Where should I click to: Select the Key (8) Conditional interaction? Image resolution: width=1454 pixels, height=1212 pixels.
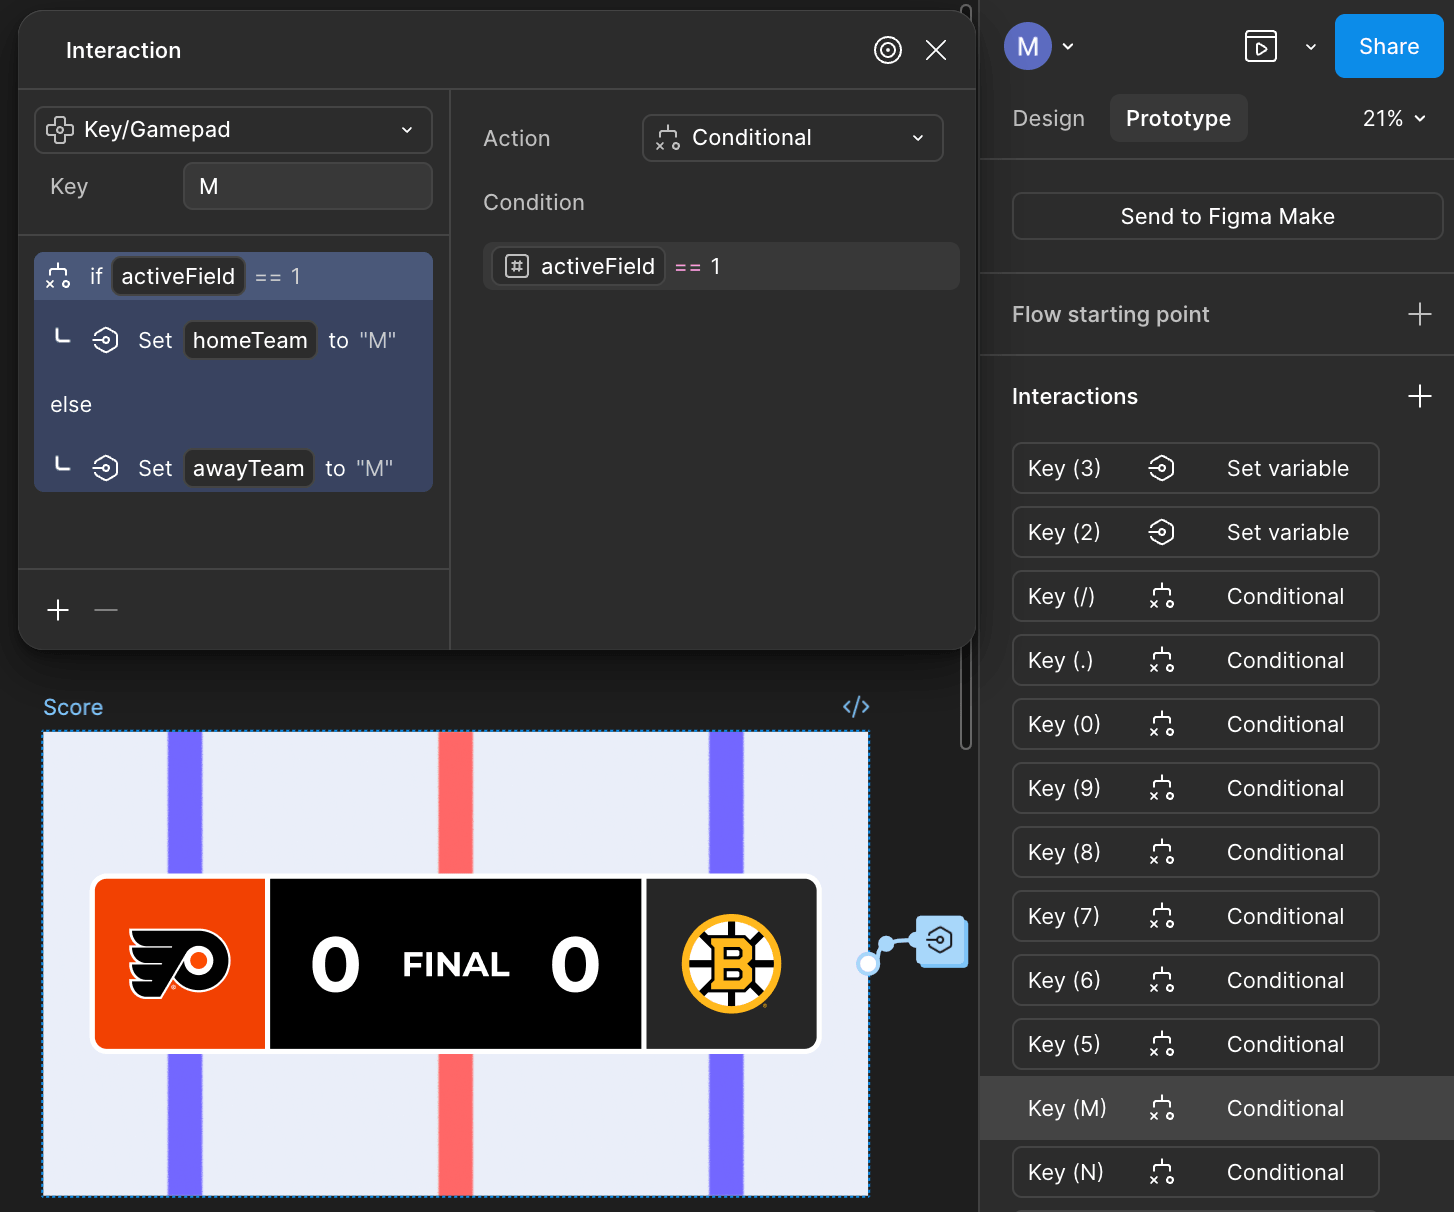(x=1195, y=852)
